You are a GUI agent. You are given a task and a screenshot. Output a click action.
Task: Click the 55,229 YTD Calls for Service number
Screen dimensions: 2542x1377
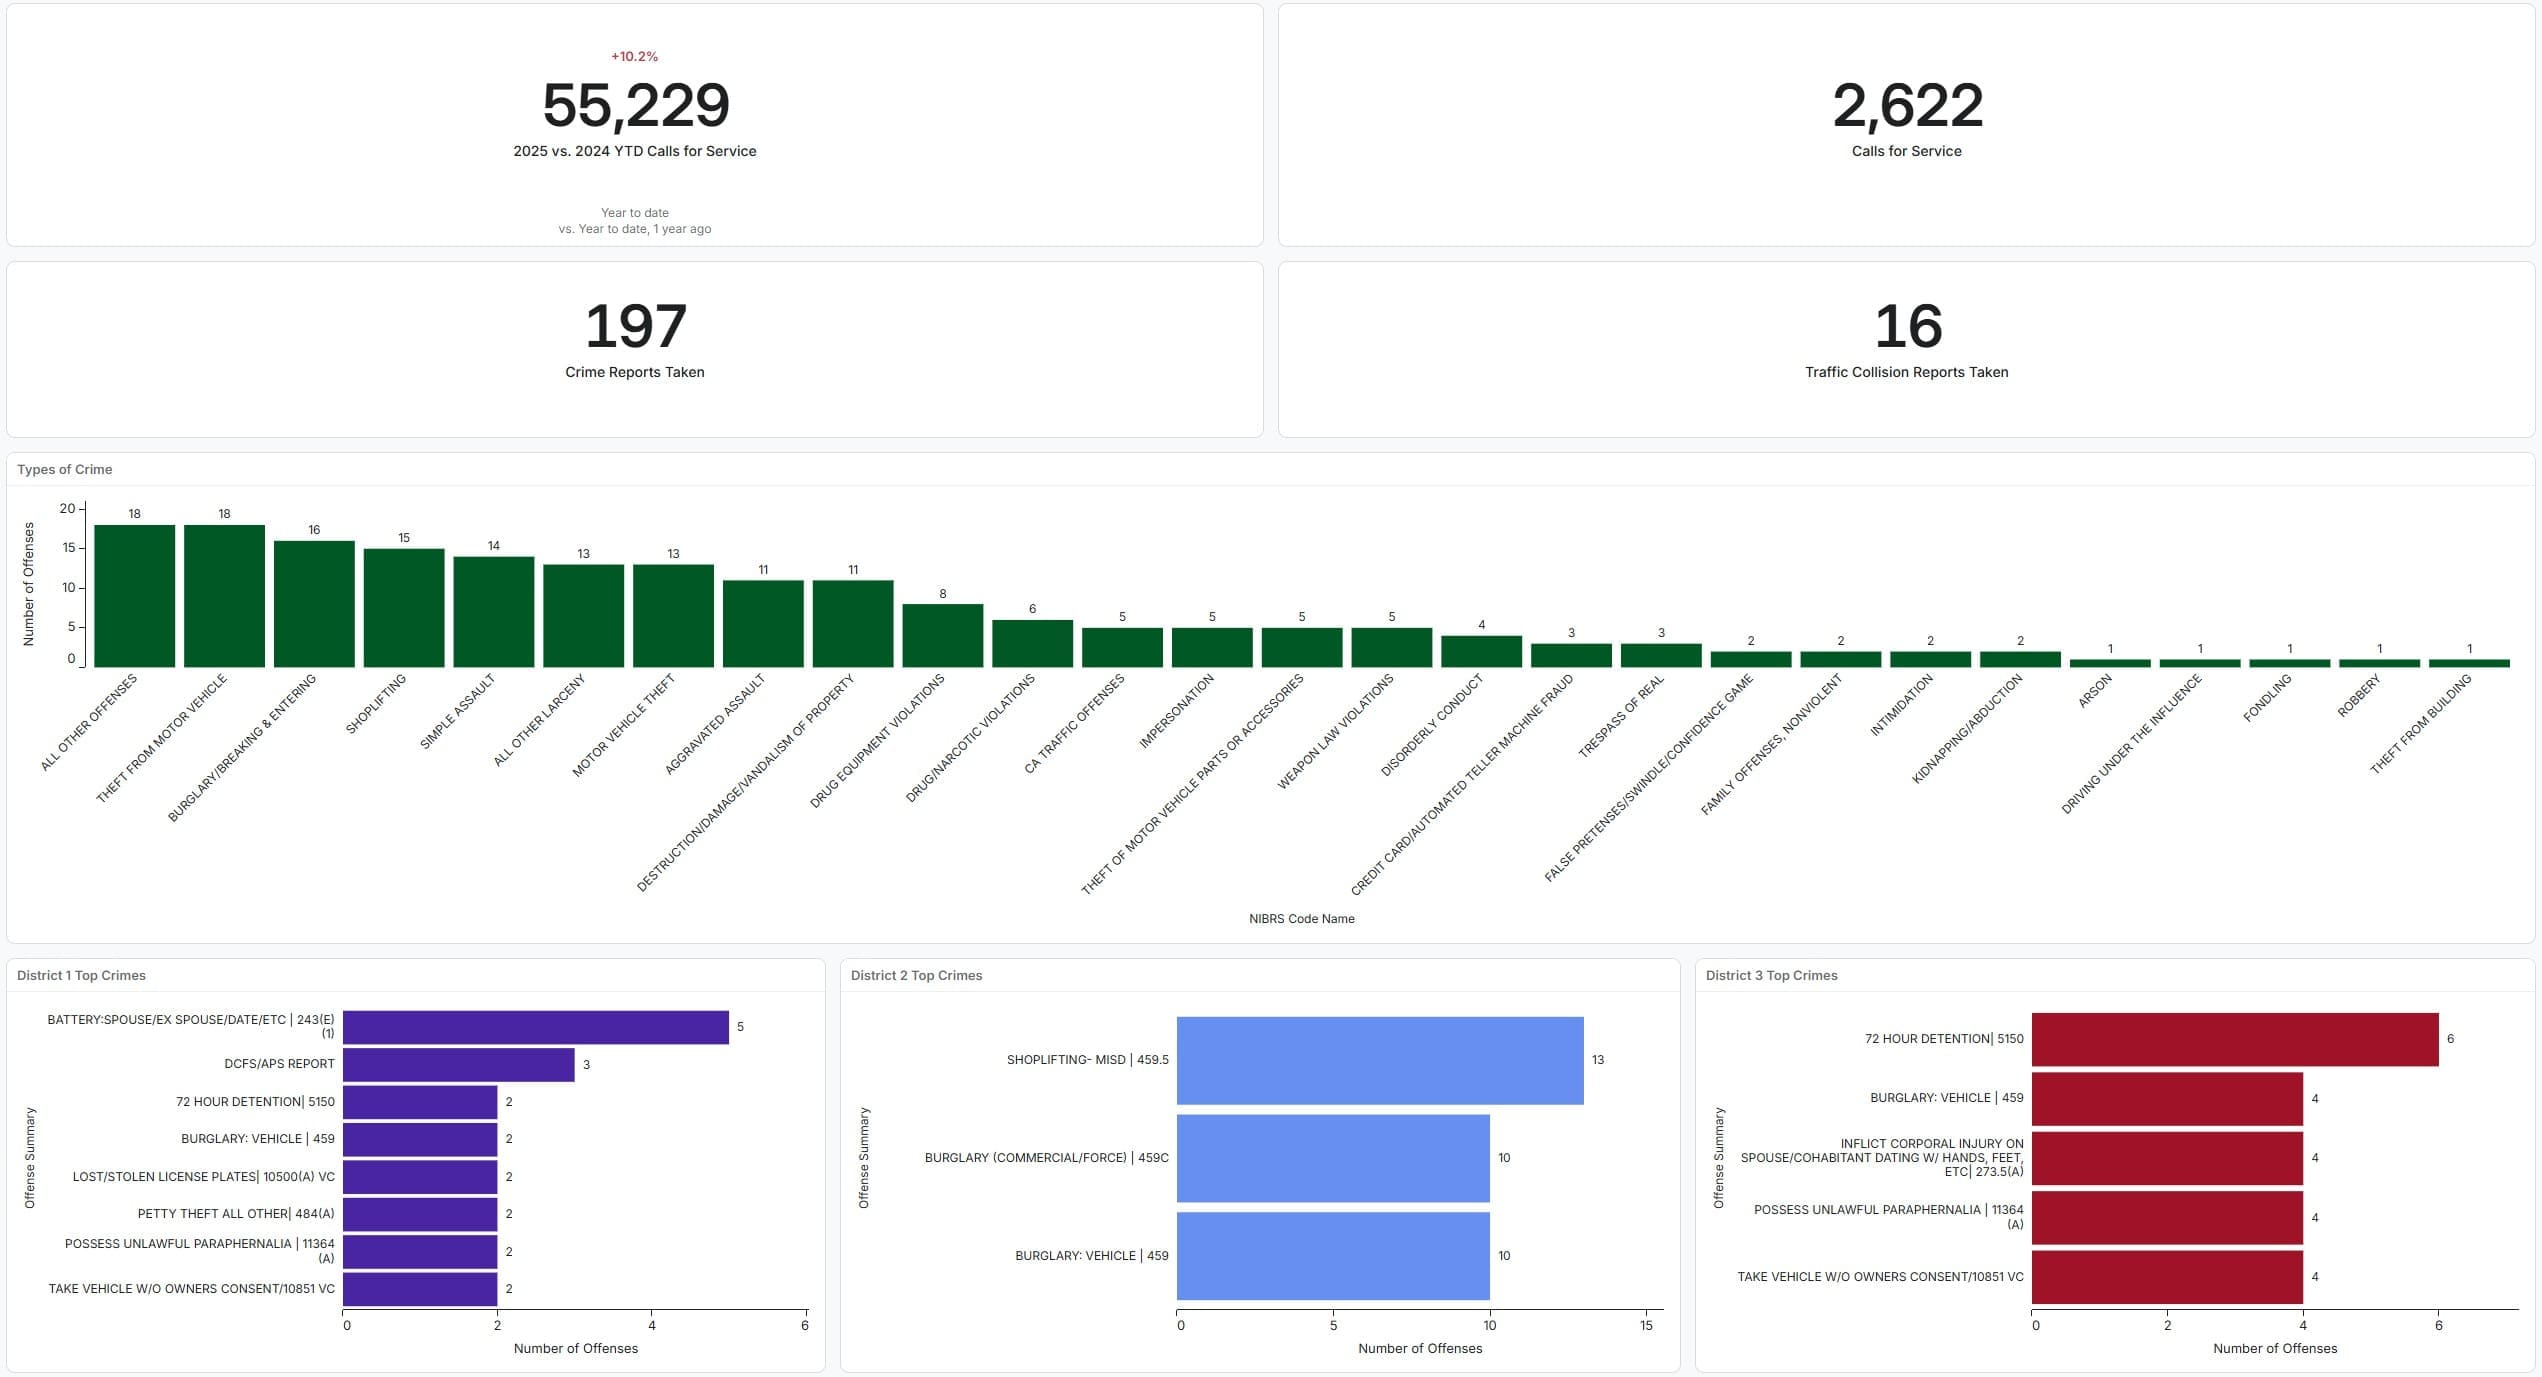tap(635, 106)
